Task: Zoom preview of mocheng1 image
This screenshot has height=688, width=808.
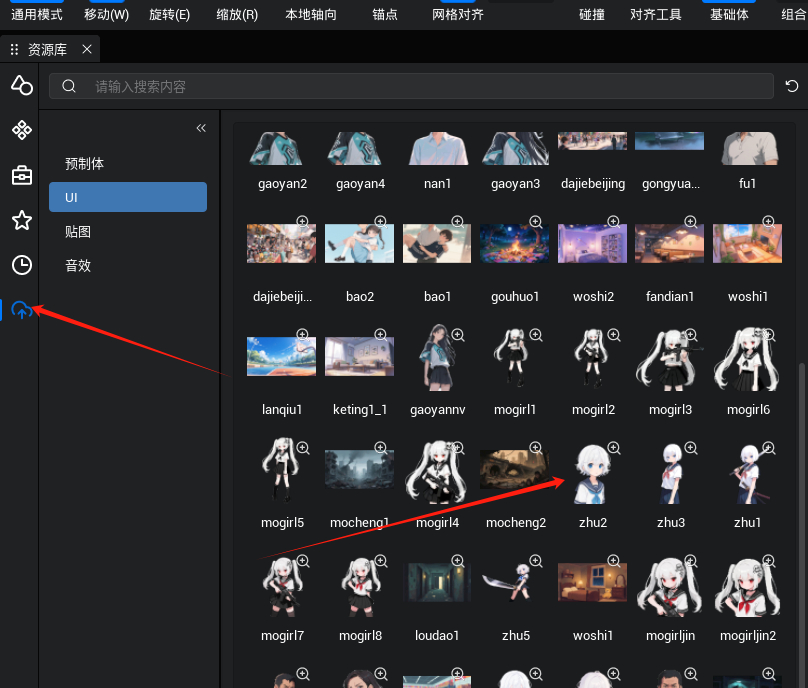Action: click(381, 447)
